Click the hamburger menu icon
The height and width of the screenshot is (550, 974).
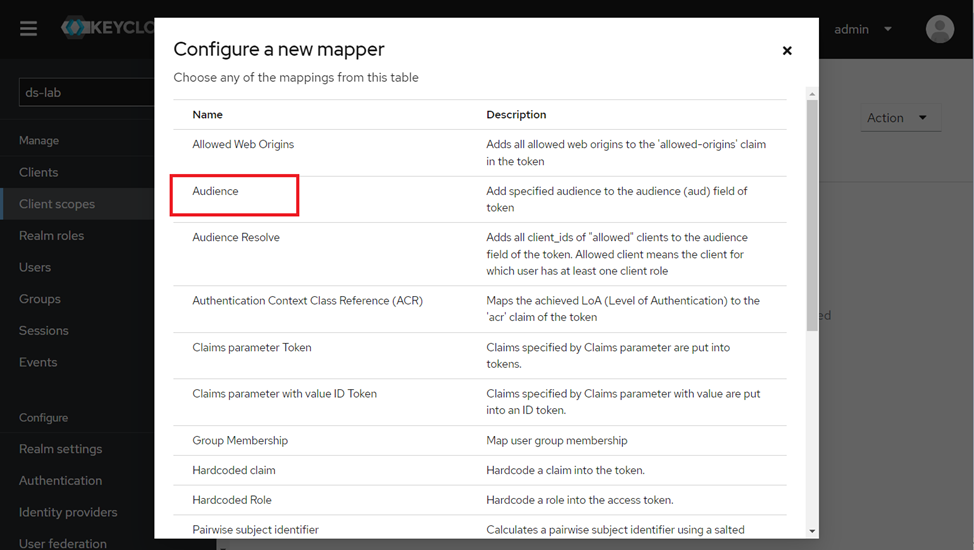tap(29, 28)
